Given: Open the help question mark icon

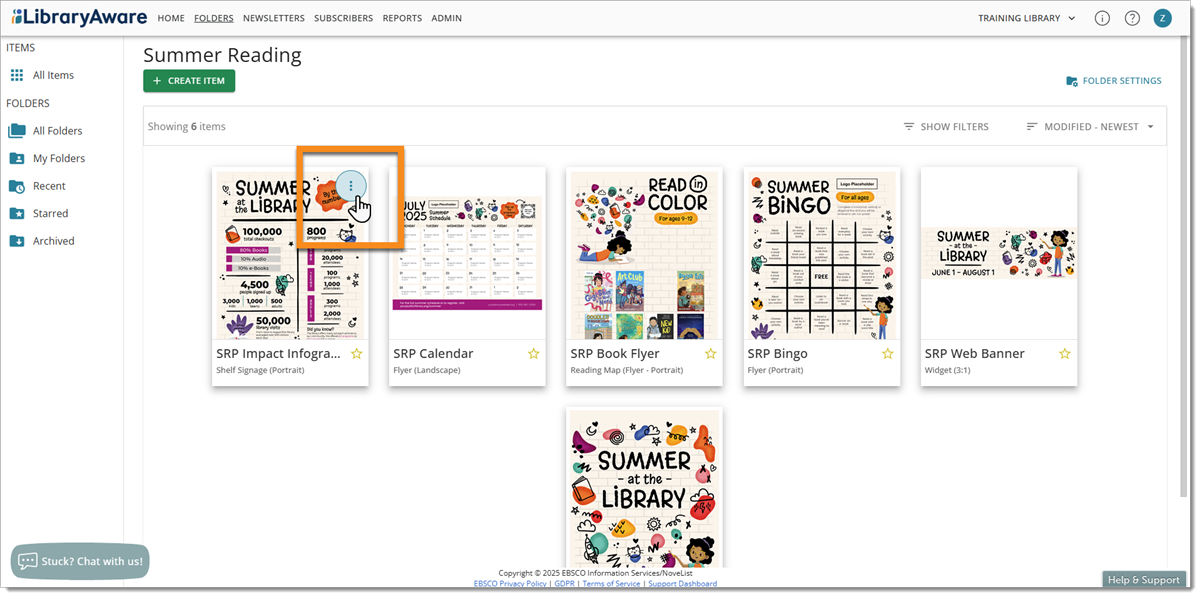Looking at the screenshot, I should click(x=1132, y=18).
